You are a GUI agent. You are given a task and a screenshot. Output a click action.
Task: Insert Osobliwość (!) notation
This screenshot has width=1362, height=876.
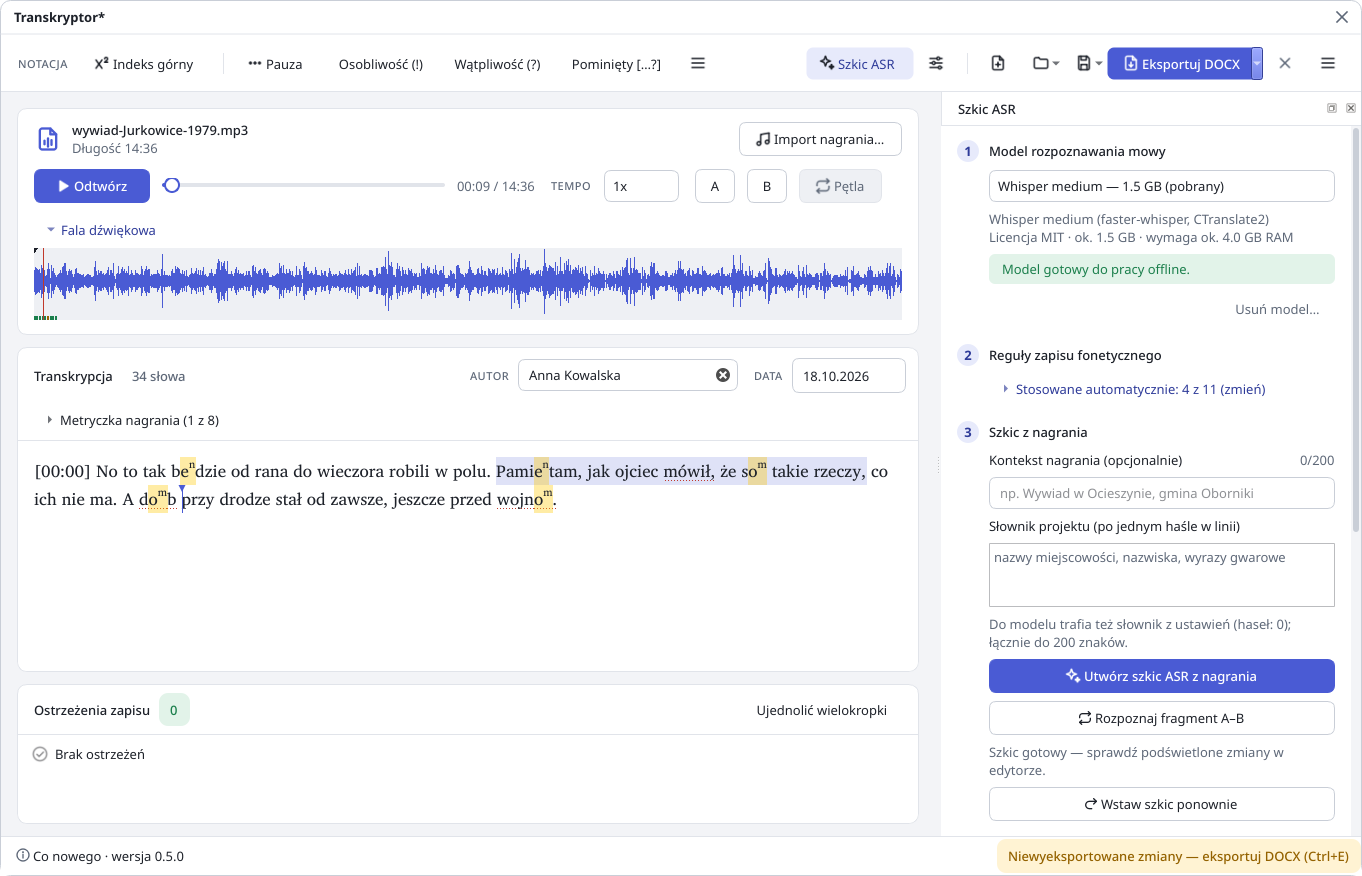tap(380, 64)
